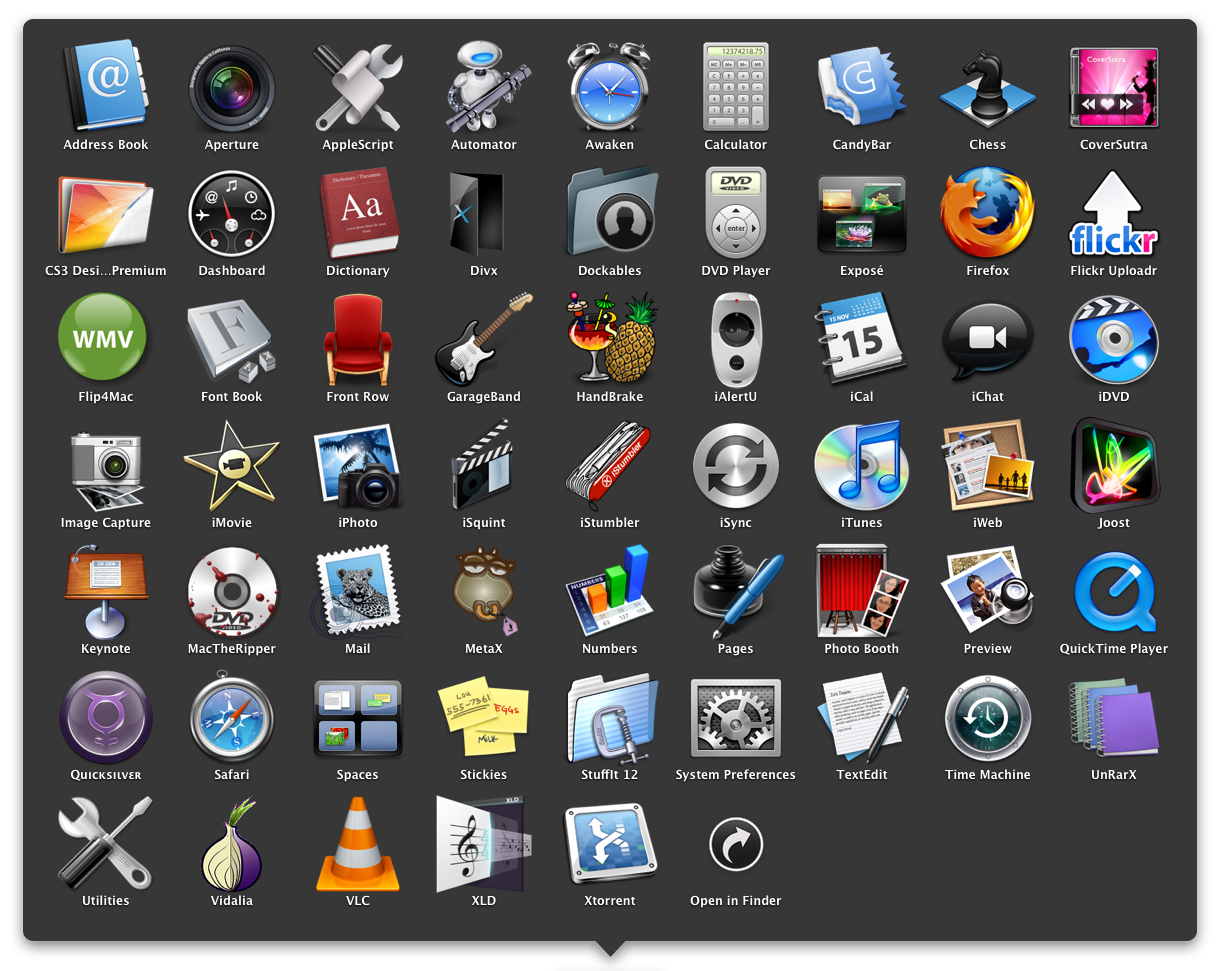Open Flickr Uploadr
This screenshot has height=971, width=1218.
coord(1114,213)
